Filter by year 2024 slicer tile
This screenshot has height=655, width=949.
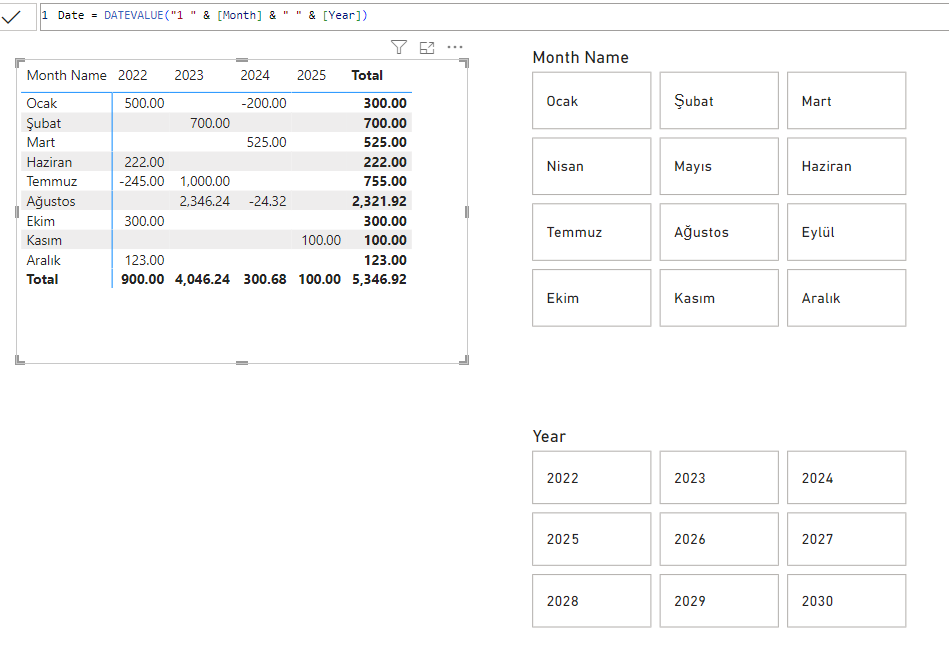tap(846, 477)
